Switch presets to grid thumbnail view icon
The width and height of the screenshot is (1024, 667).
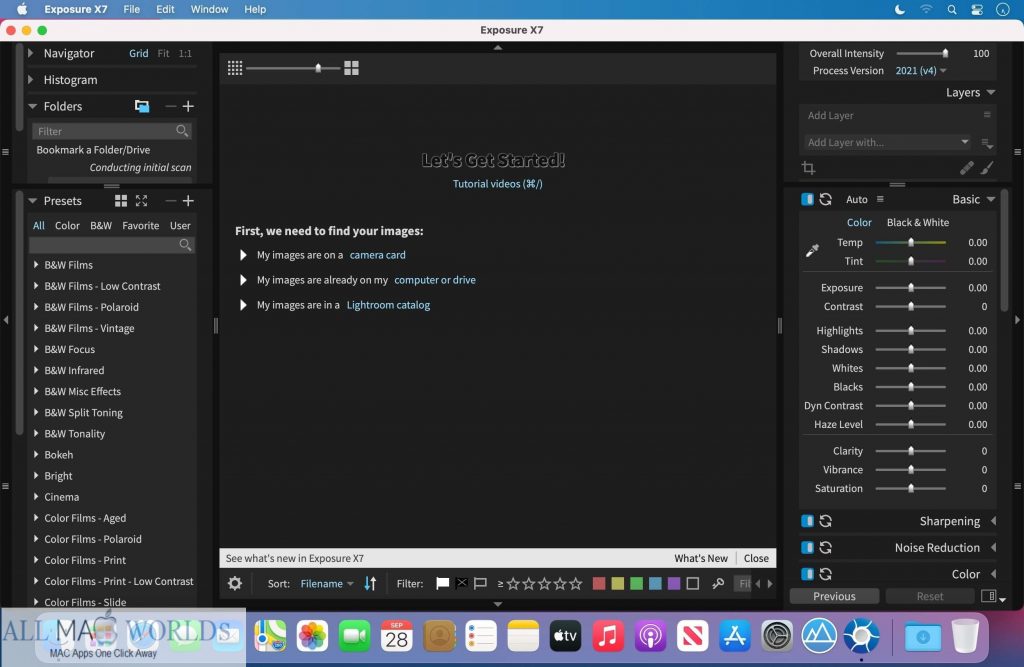pos(121,201)
